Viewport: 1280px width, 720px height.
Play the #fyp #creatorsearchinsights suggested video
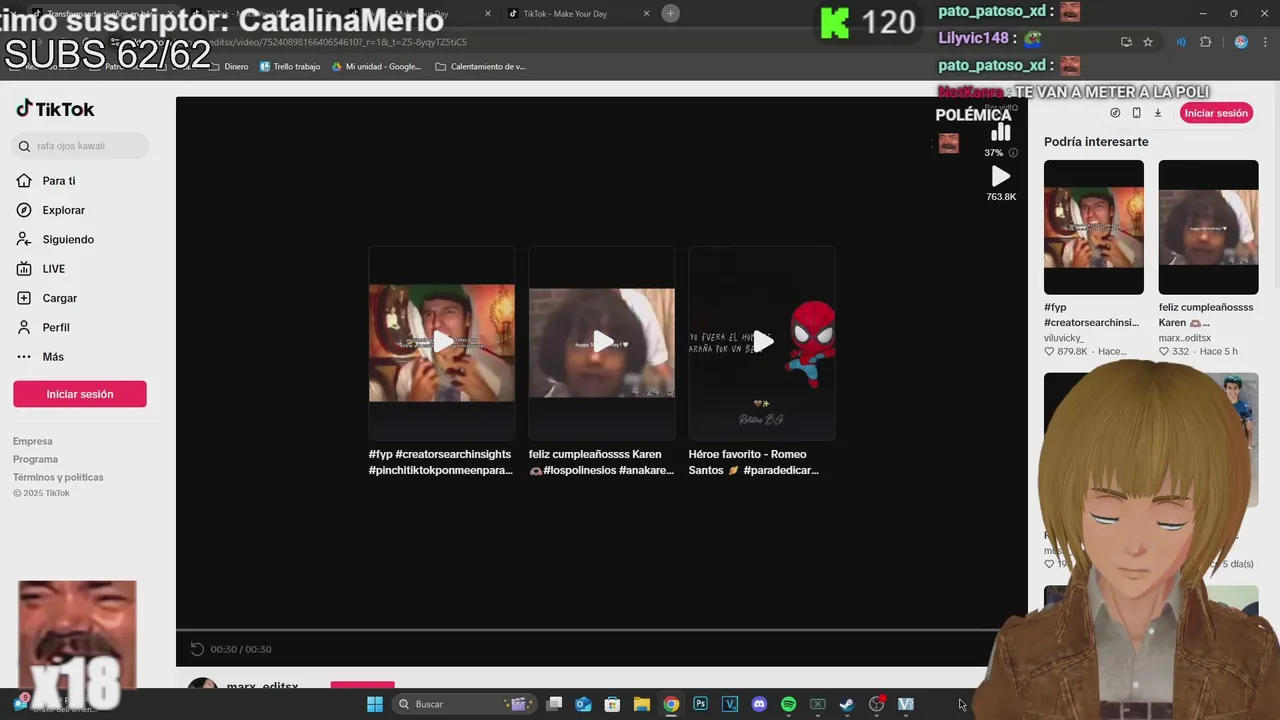click(x=442, y=343)
